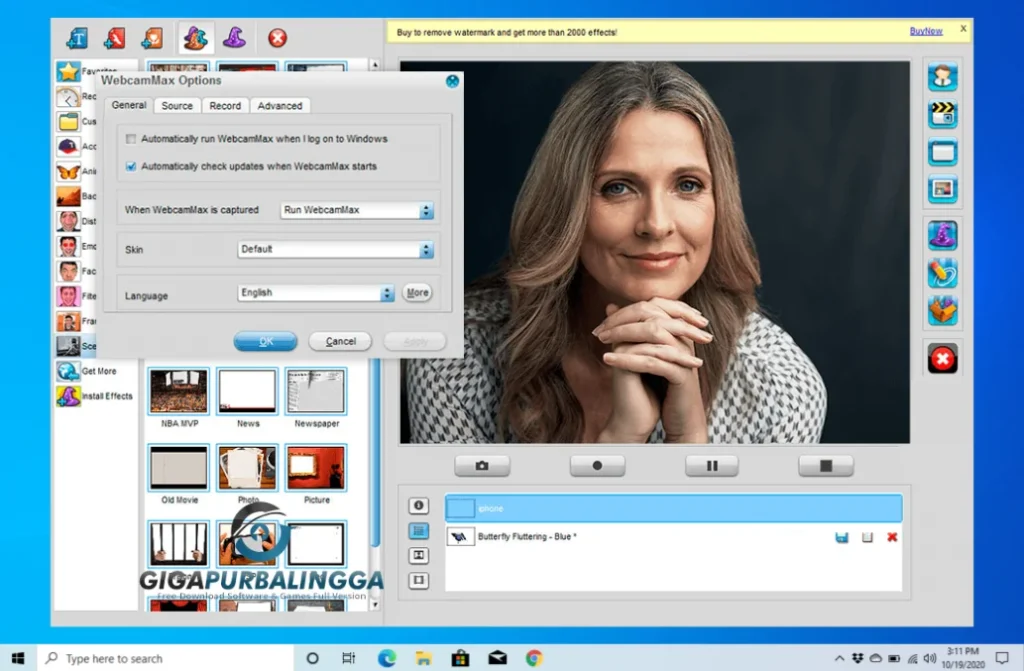Select the NBA MVP effect thumbnail

[178, 391]
